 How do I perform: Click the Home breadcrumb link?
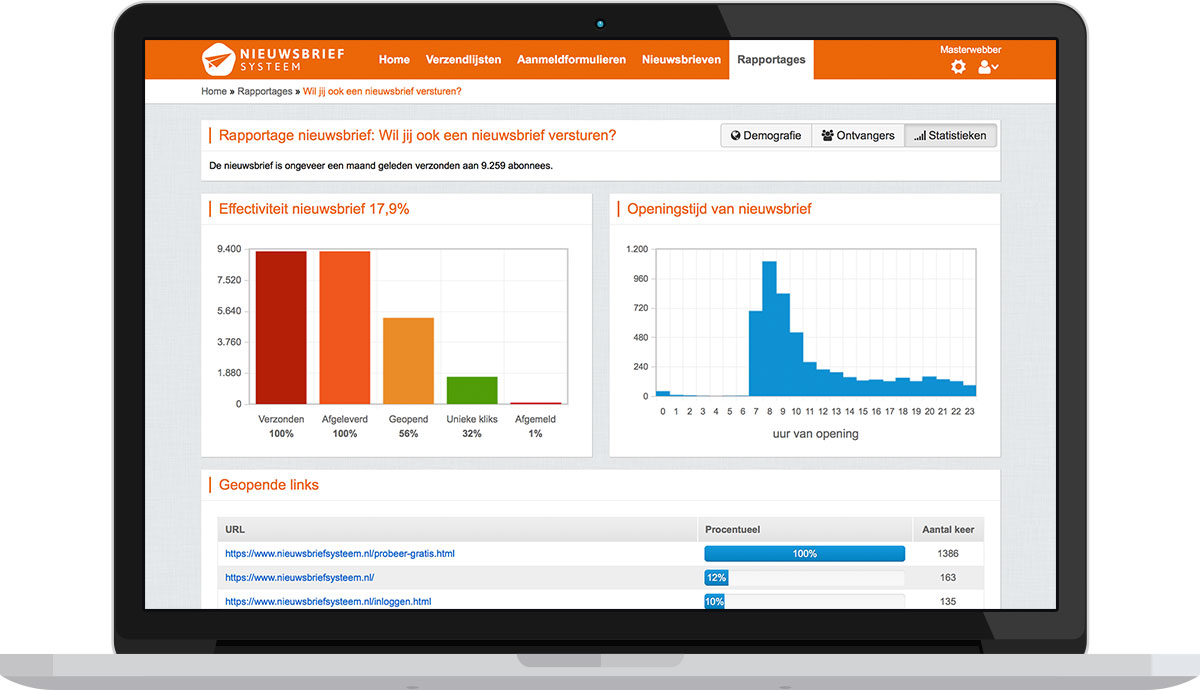tap(214, 91)
